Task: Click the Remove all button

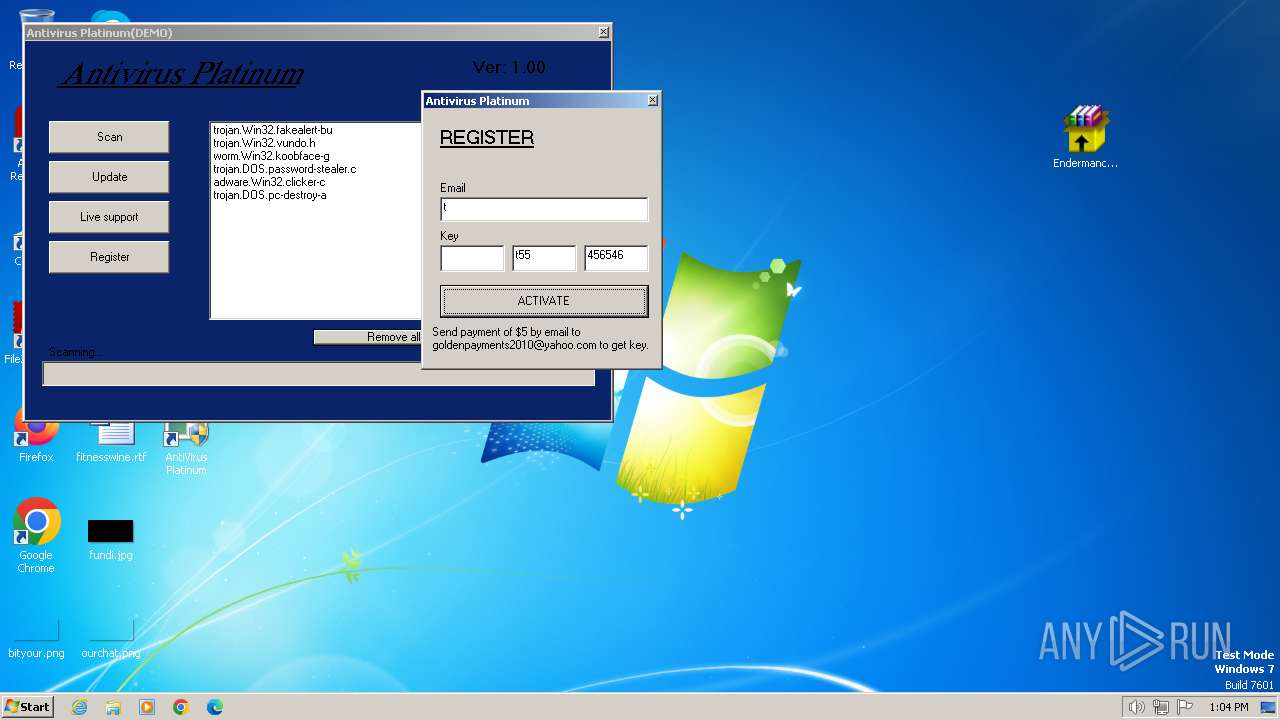Action: point(368,337)
